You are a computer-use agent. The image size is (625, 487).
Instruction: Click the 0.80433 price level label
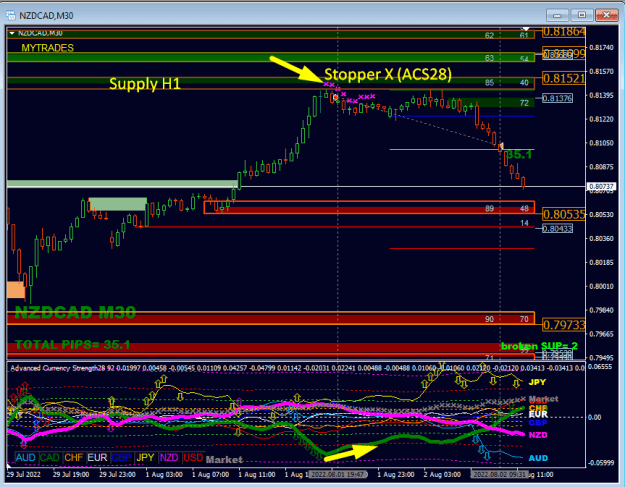click(557, 229)
